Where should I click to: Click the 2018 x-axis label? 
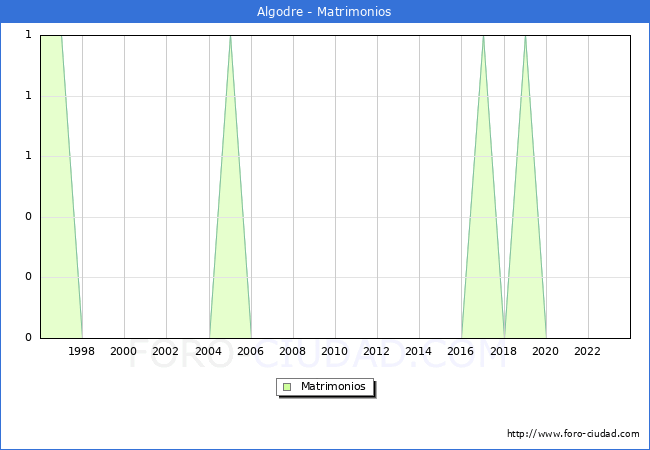[x=504, y=351]
